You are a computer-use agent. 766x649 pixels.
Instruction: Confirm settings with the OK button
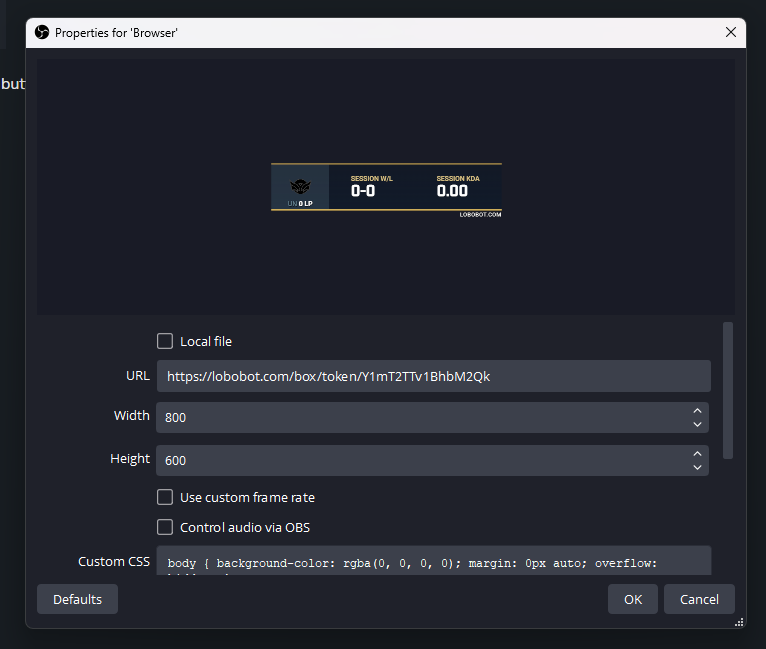click(633, 599)
